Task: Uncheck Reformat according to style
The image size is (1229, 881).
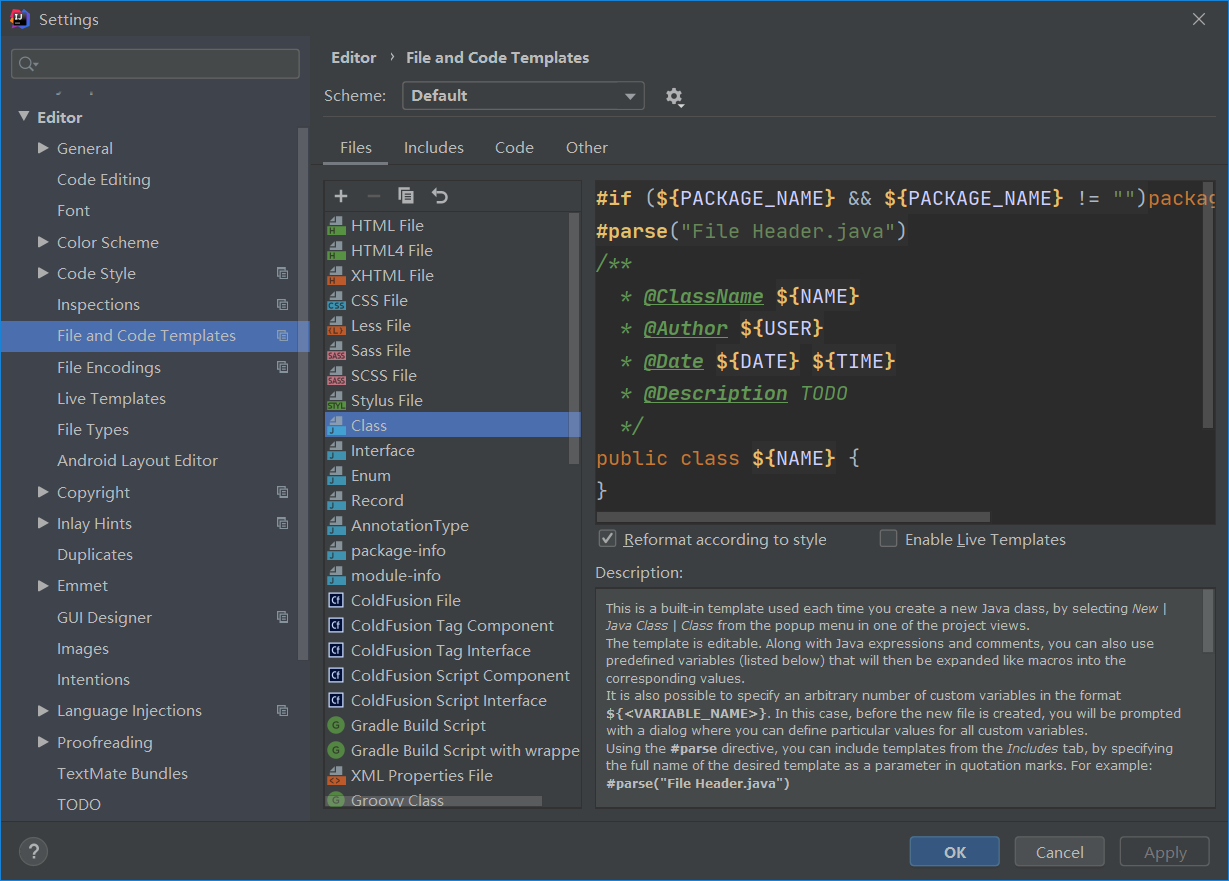Action: coord(607,540)
